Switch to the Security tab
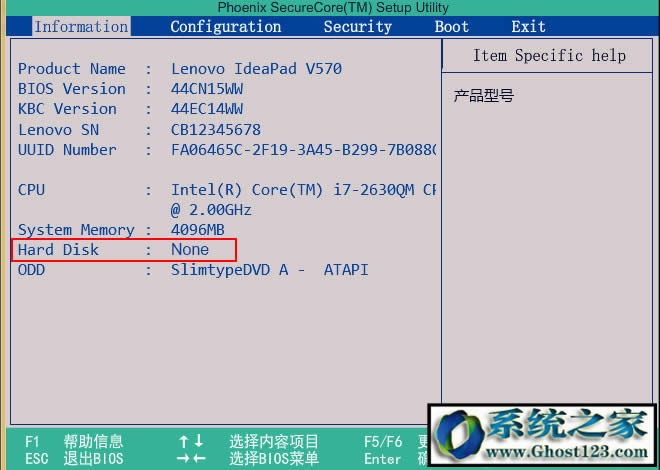This screenshot has width=660, height=470. pos(358,27)
